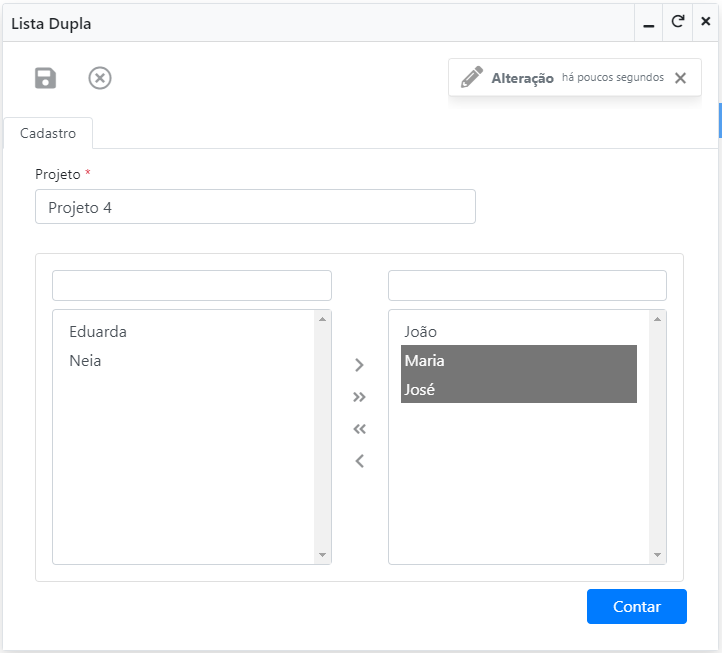Screen dimensions: 722x653
Task: Minimize the Lista Dupla window
Action: pos(649,22)
